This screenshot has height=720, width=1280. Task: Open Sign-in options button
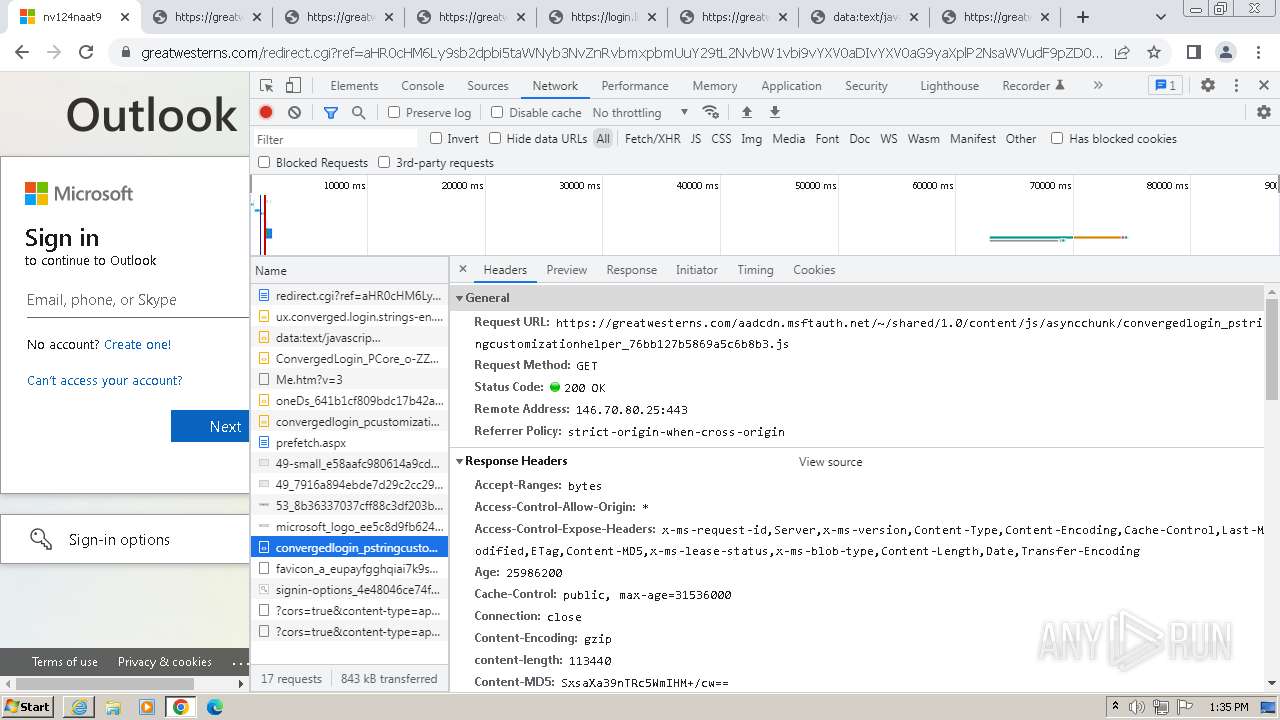click(x=124, y=539)
